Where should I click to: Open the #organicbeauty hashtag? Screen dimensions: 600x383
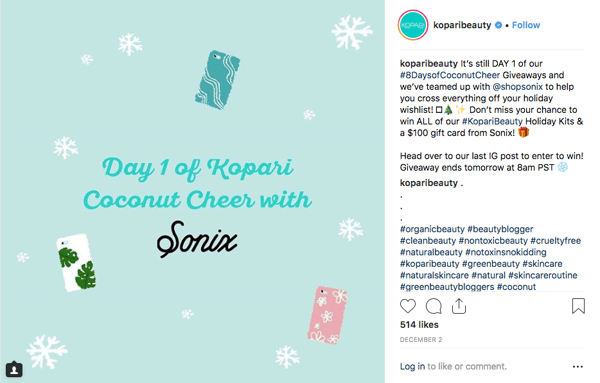coord(432,229)
